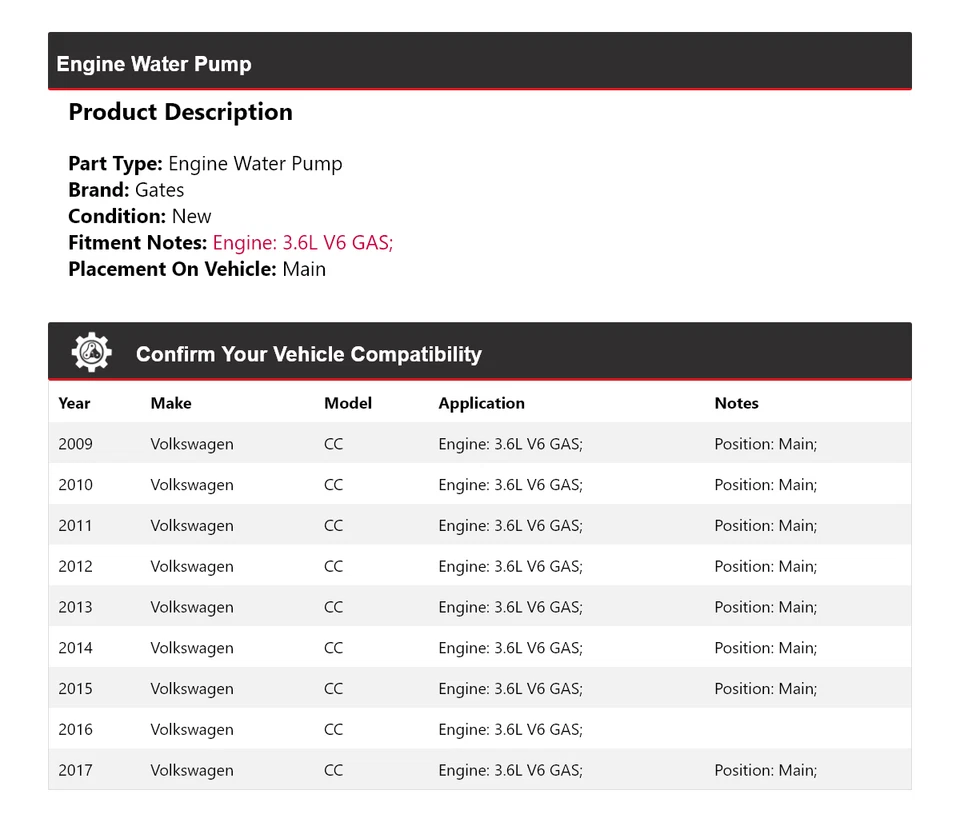Click the 2013 row engine application text

pyautogui.click(x=510, y=608)
